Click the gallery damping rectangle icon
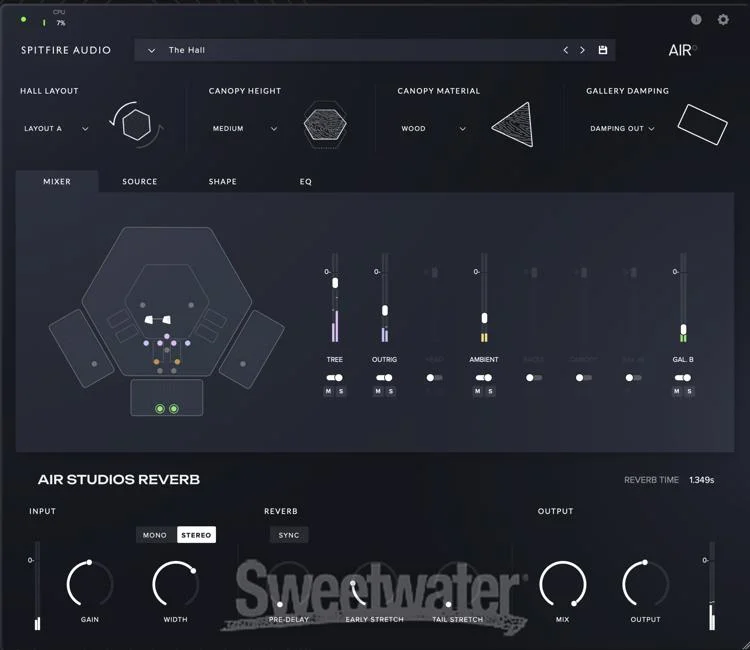 click(702, 125)
